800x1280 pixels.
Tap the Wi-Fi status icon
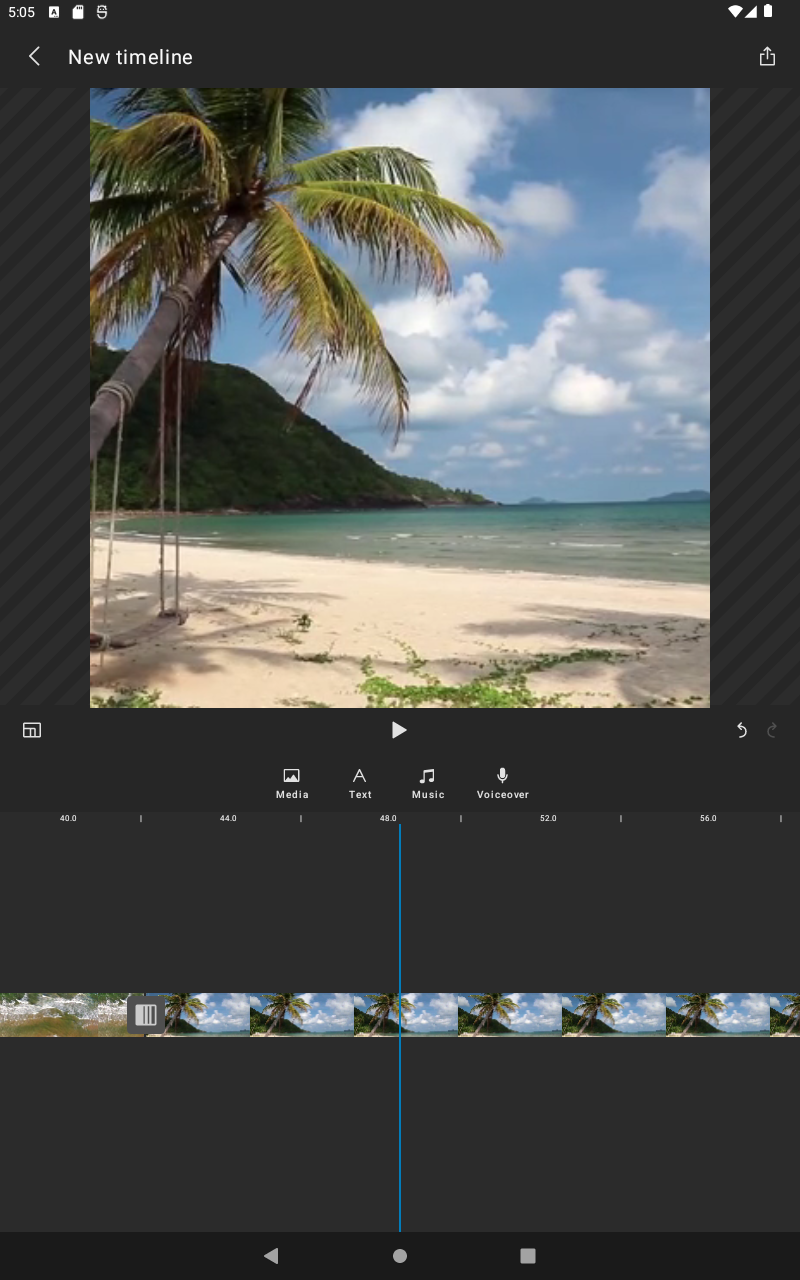(735, 12)
